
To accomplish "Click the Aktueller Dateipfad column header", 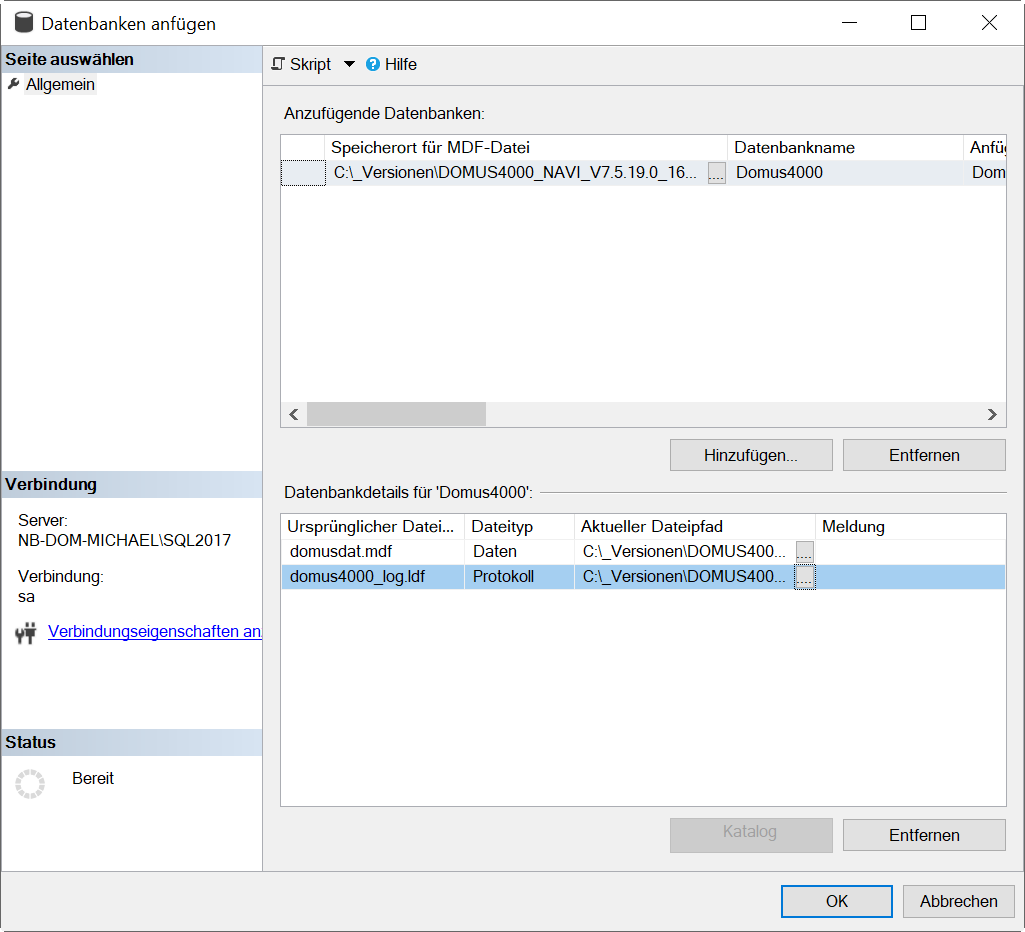I will pyautogui.click(x=695, y=527).
